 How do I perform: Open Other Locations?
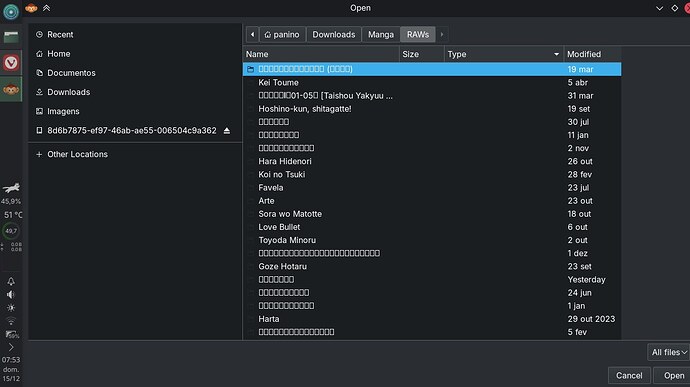click(135, 155)
